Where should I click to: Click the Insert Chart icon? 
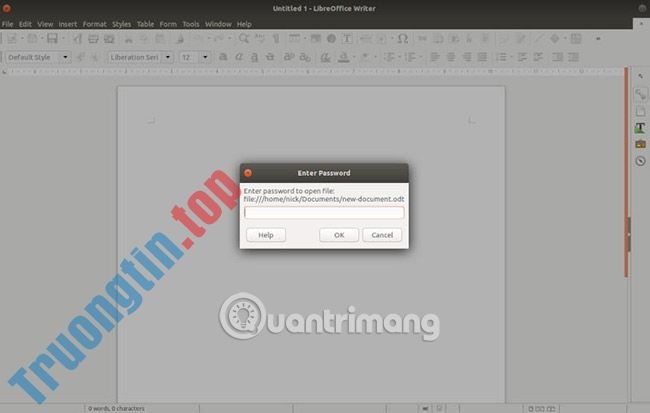(331, 39)
